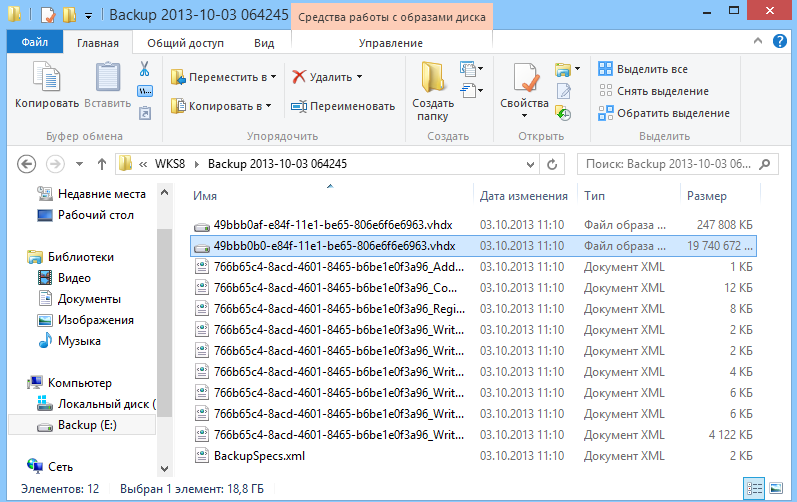Click the Paste (Вставить) ribbon button
The width and height of the screenshot is (797, 502).
click(x=108, y=85)
